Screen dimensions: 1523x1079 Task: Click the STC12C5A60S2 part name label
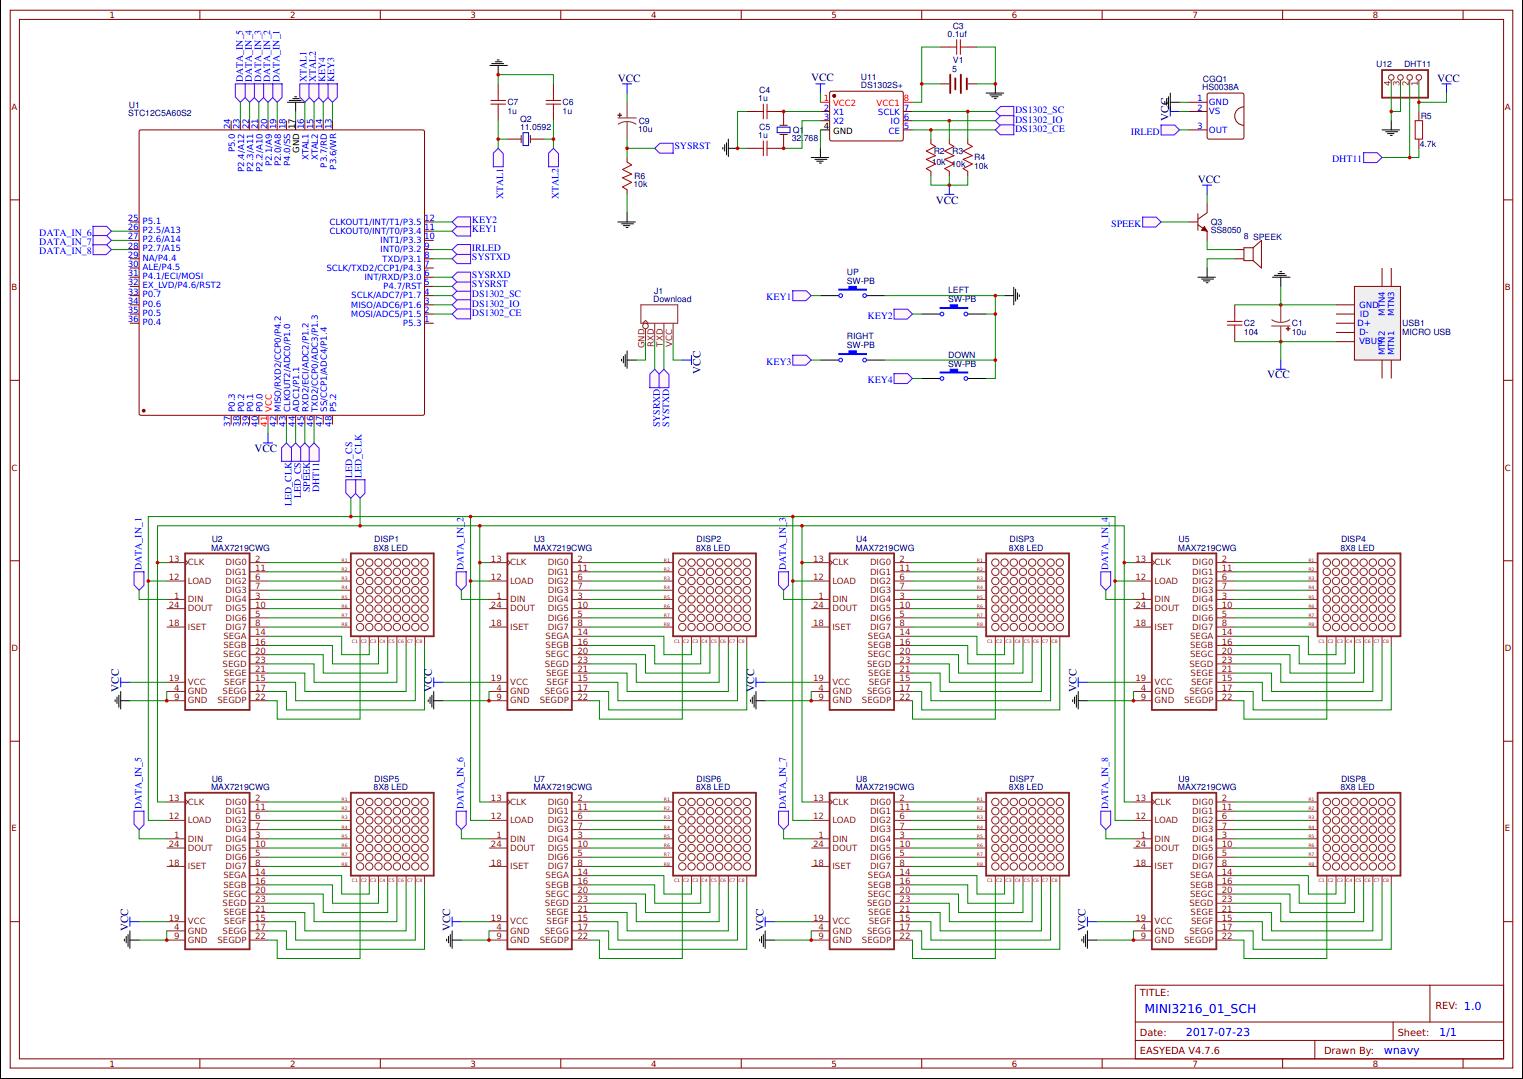[160, 113]
